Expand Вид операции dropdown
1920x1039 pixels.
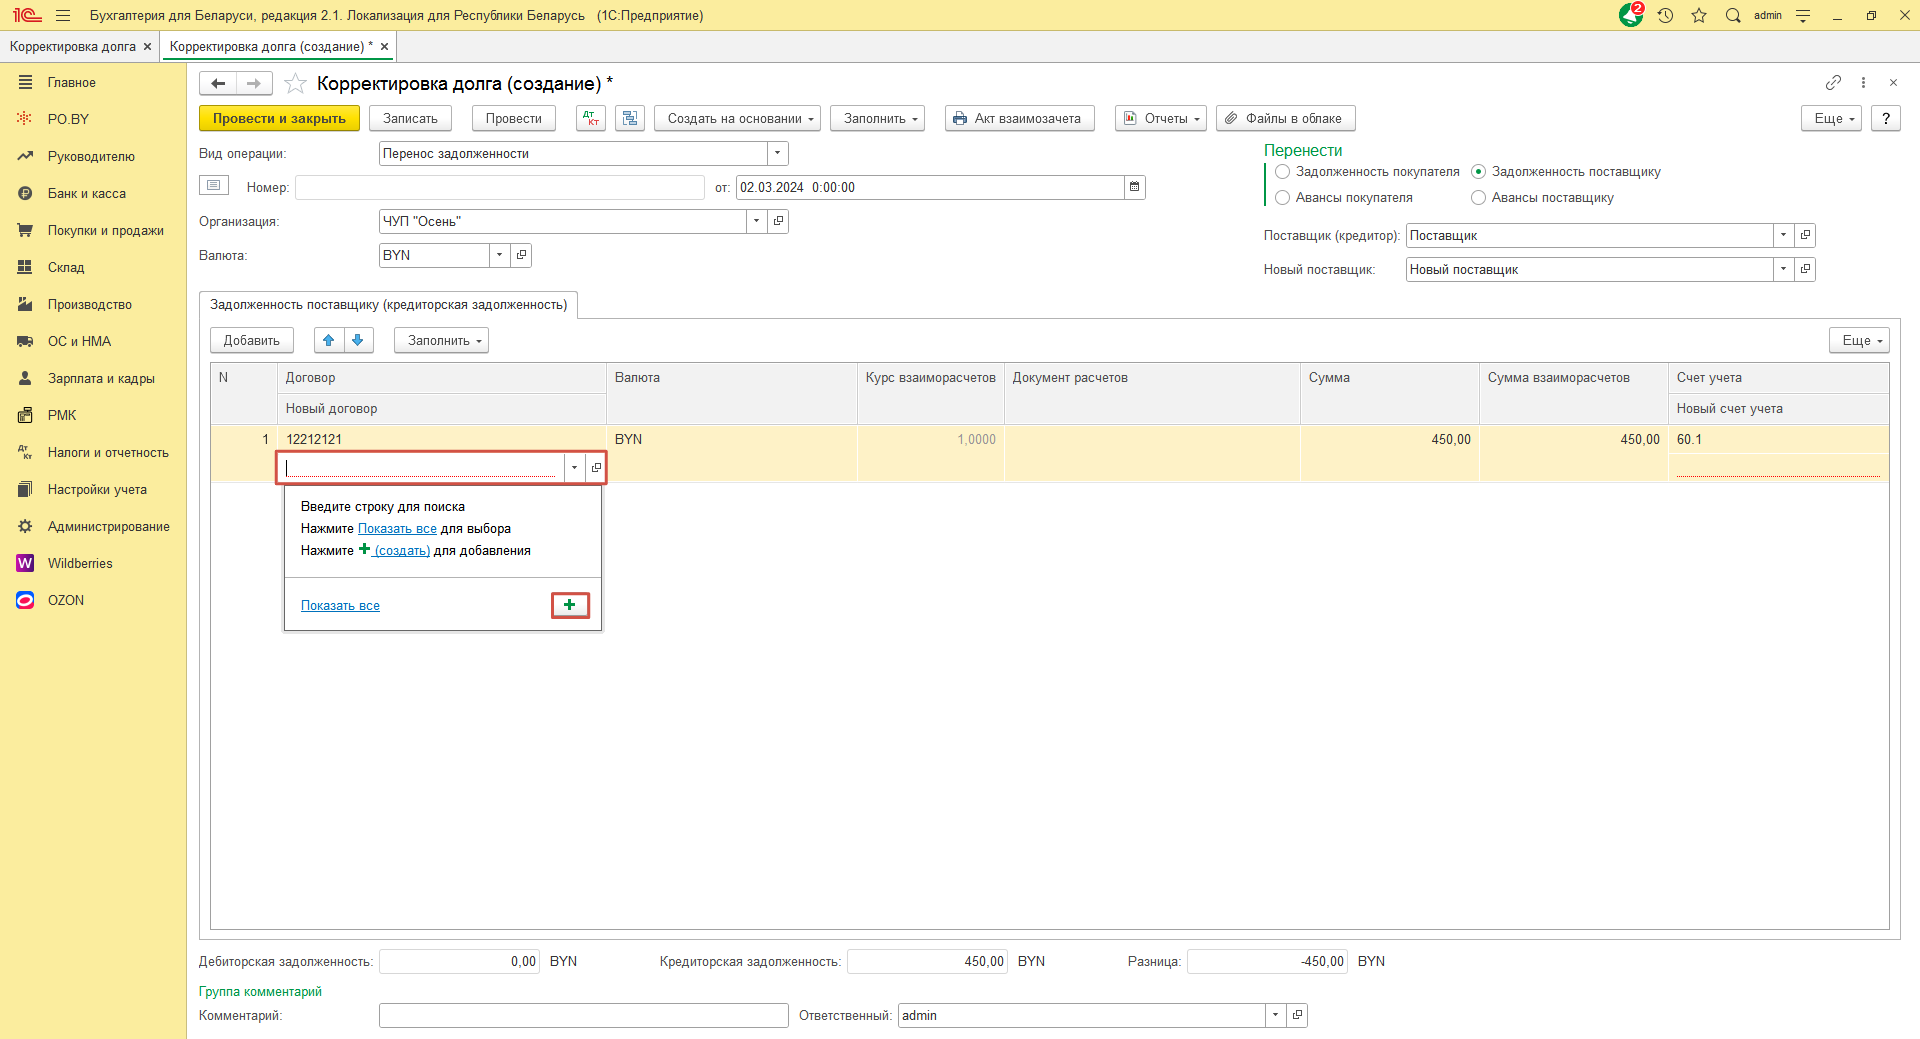(777, 153)
